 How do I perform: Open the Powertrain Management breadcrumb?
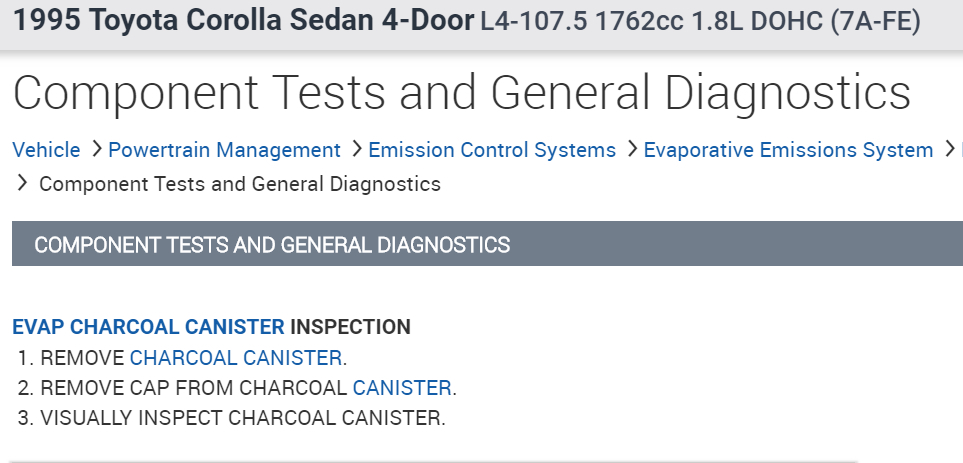224,150
